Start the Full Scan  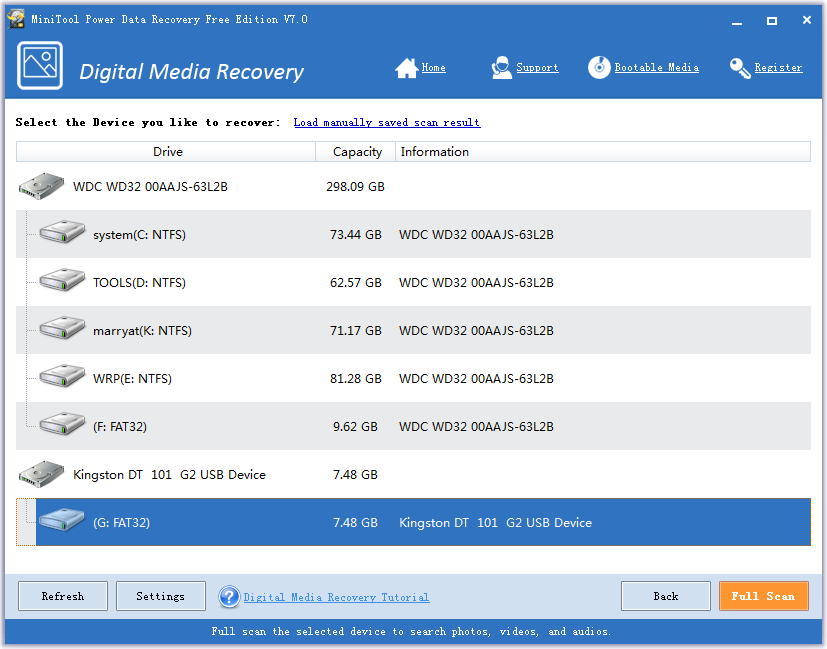point(763,596)
